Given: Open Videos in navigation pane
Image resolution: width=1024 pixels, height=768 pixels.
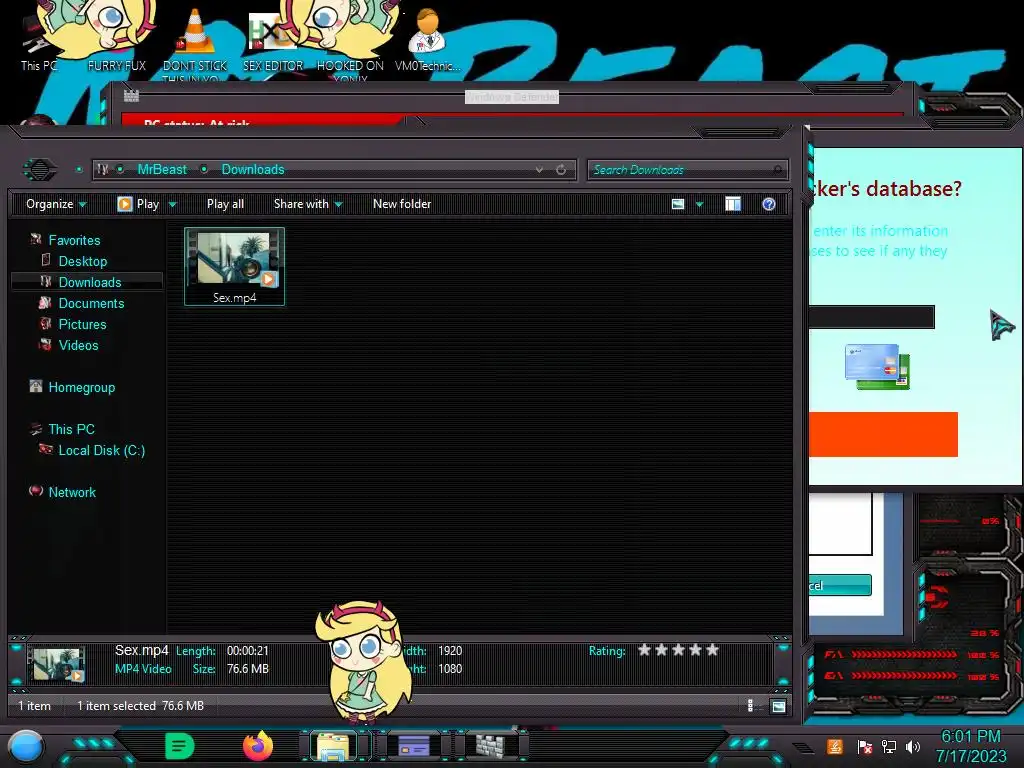Looking at the screenshot, I should [78, 345].
